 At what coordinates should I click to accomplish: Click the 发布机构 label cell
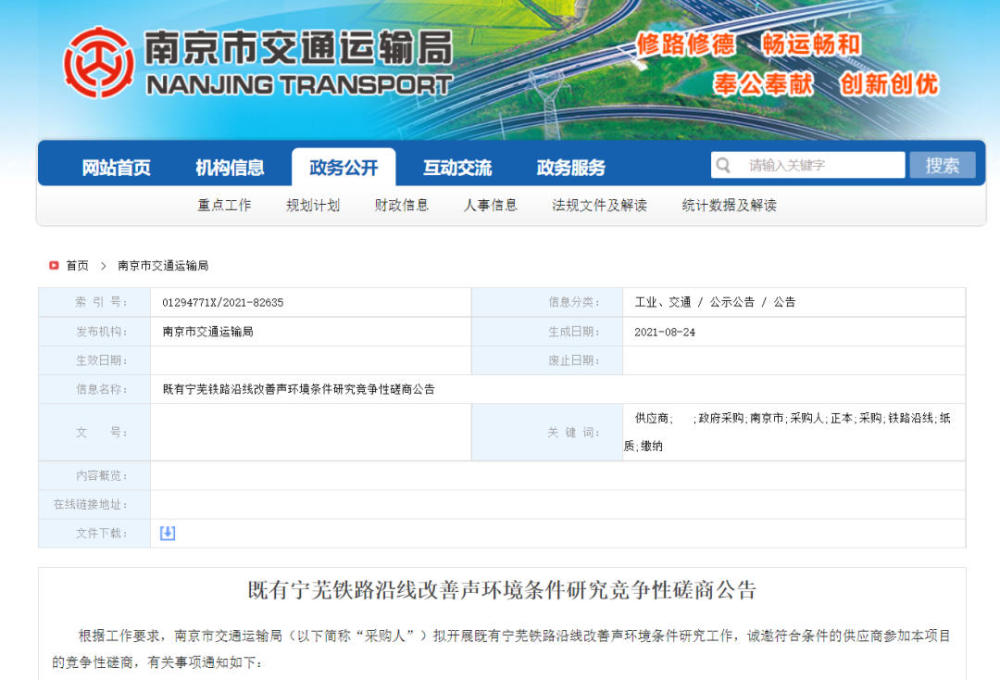click(x=94, y=332)
